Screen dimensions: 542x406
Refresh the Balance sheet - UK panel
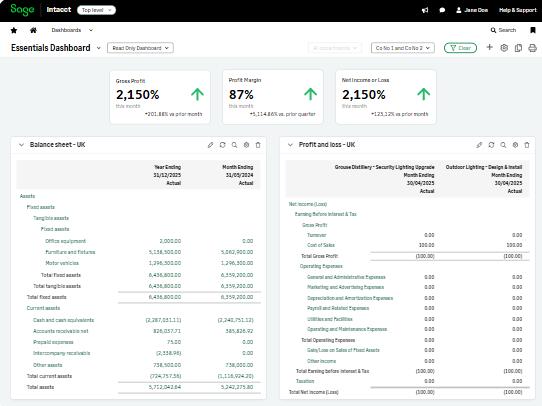coord(223,145)
